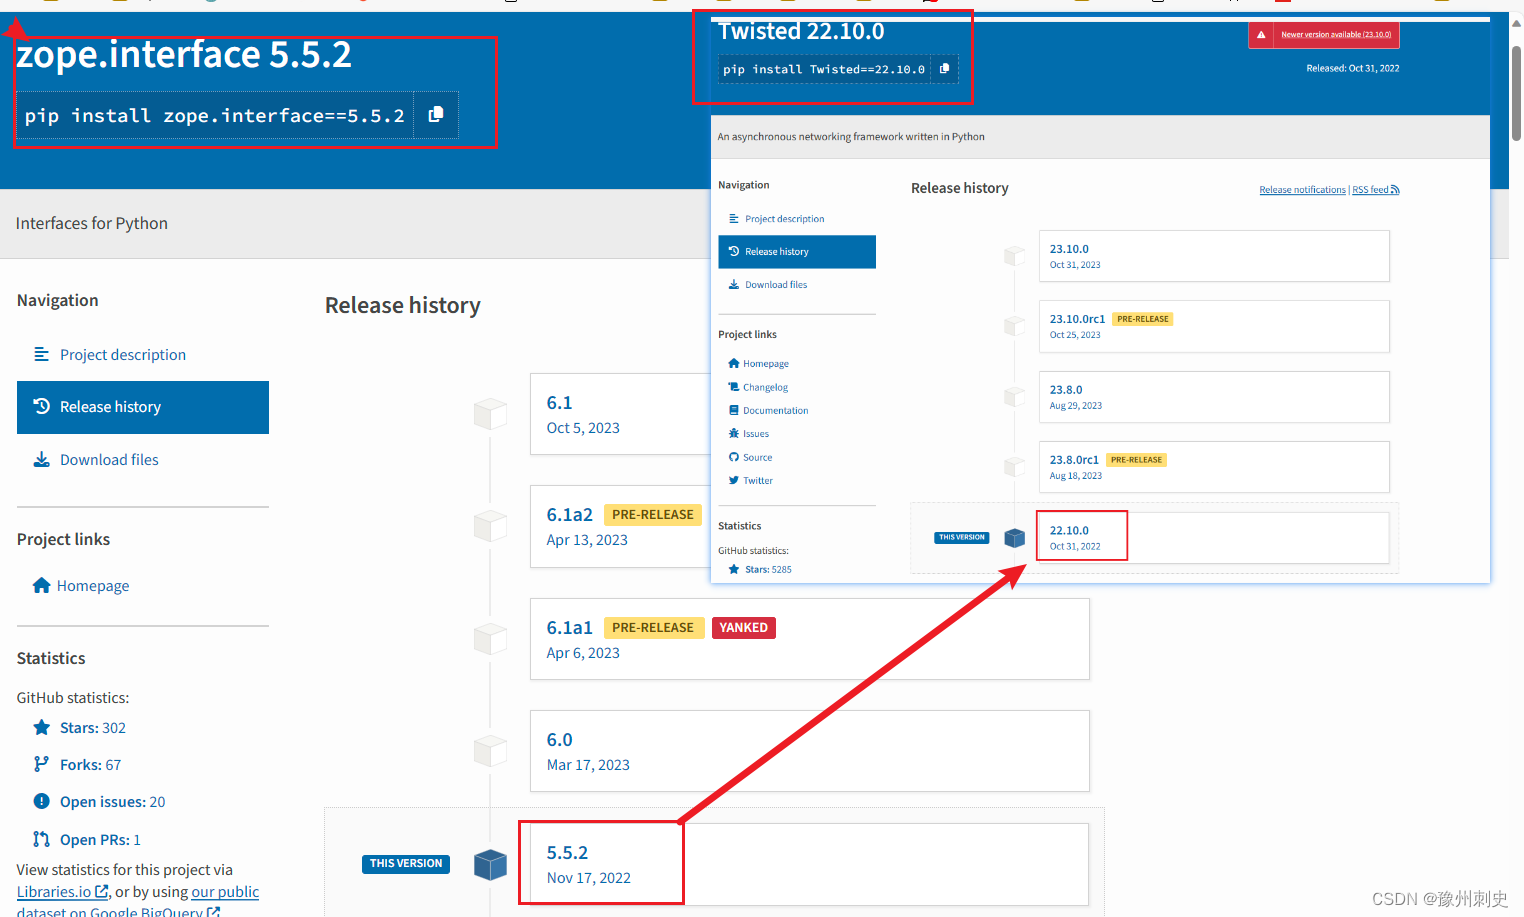The width and height of the screenshot is (1524, 917).
Task: Click the Open issues warning icon
Action: pos(41,801)
